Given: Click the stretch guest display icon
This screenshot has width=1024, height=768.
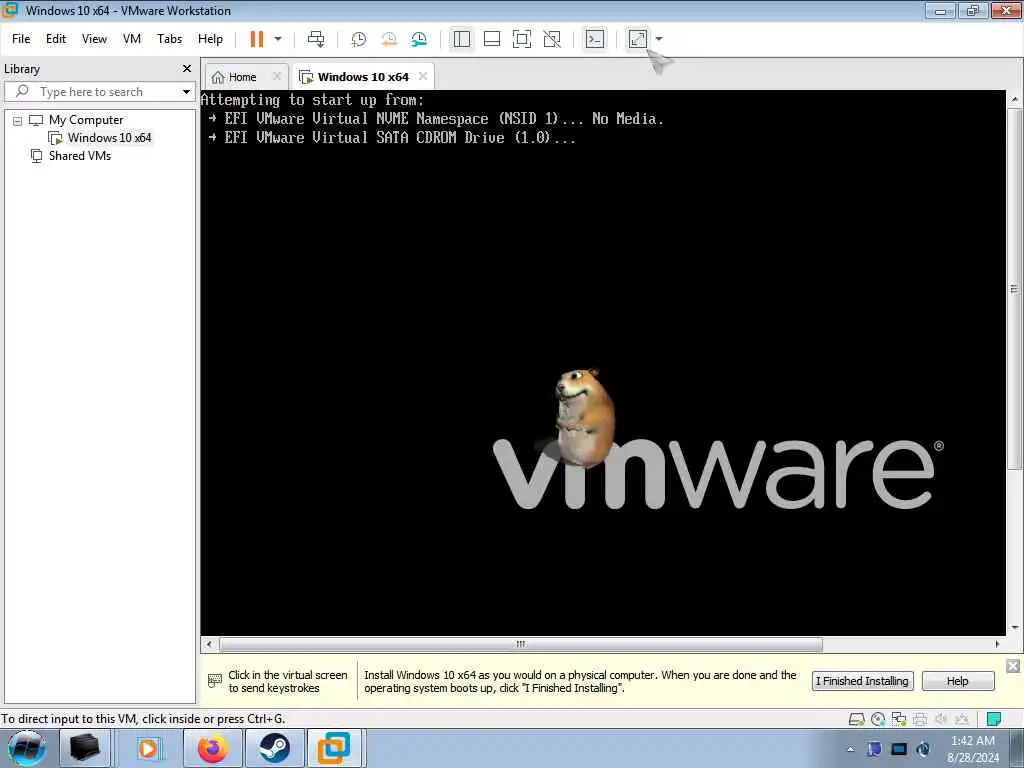Looking at the screenshot, I should (637, 39).
